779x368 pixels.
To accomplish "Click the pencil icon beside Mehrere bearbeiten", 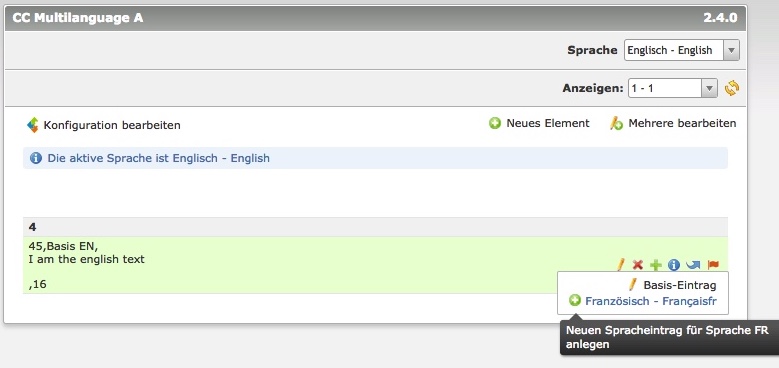I will point(616,123).
